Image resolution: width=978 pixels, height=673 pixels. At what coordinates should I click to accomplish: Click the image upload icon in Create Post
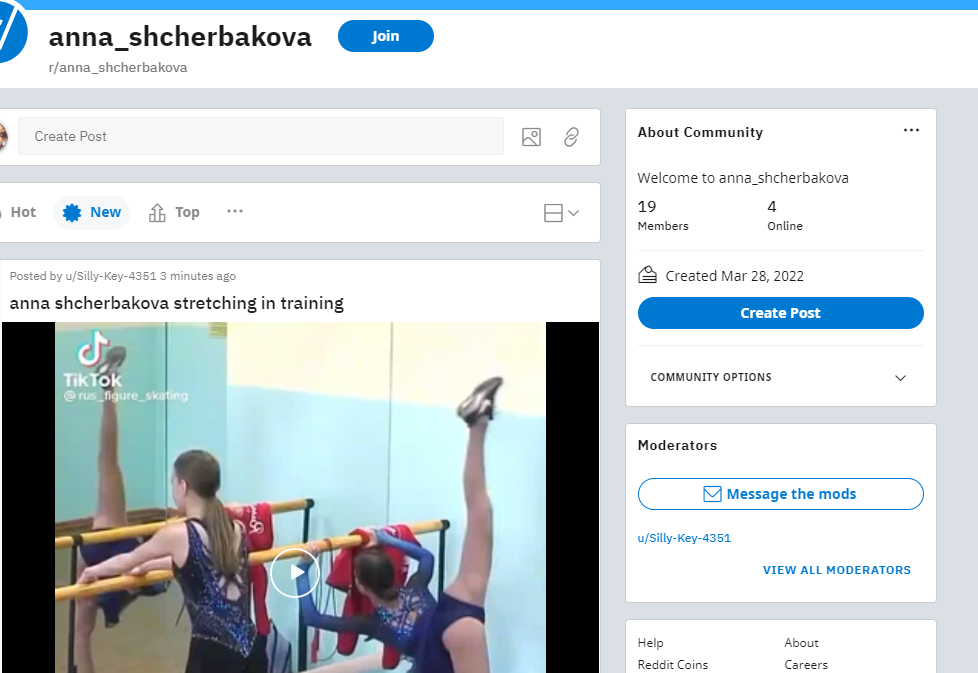coord(531,137)
